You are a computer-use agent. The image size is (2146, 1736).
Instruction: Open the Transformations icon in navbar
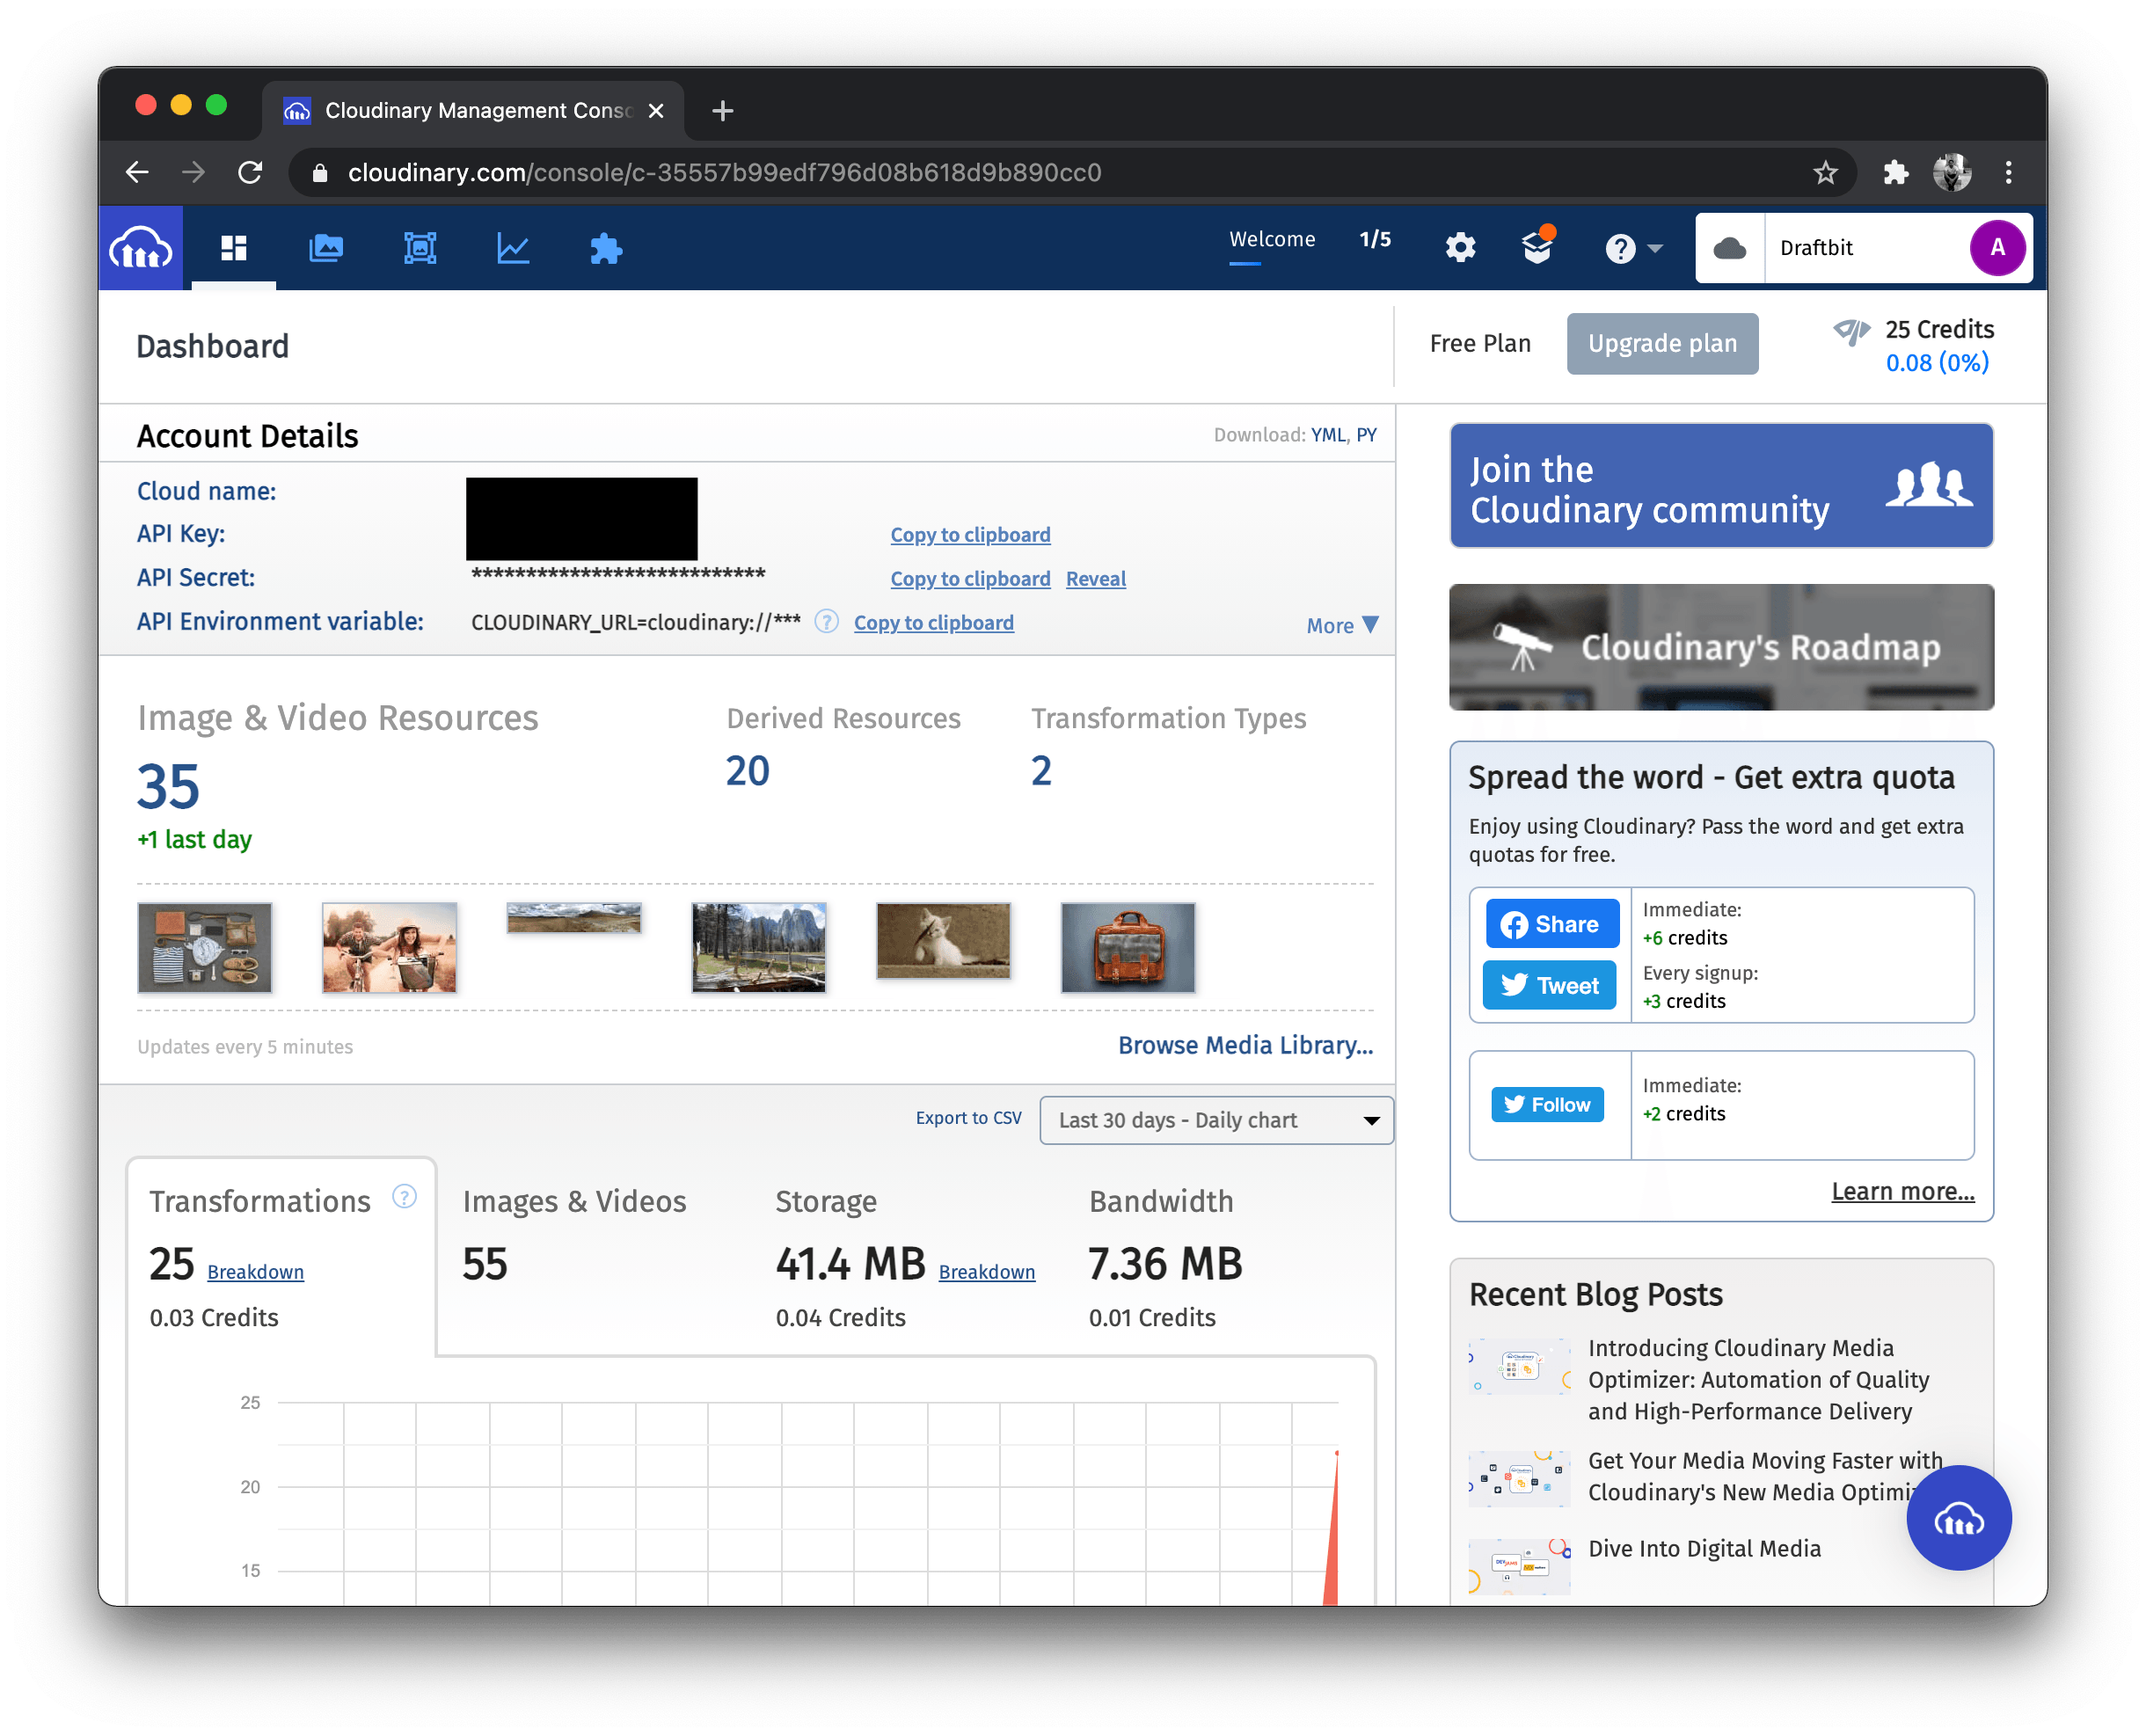[420, 248]
